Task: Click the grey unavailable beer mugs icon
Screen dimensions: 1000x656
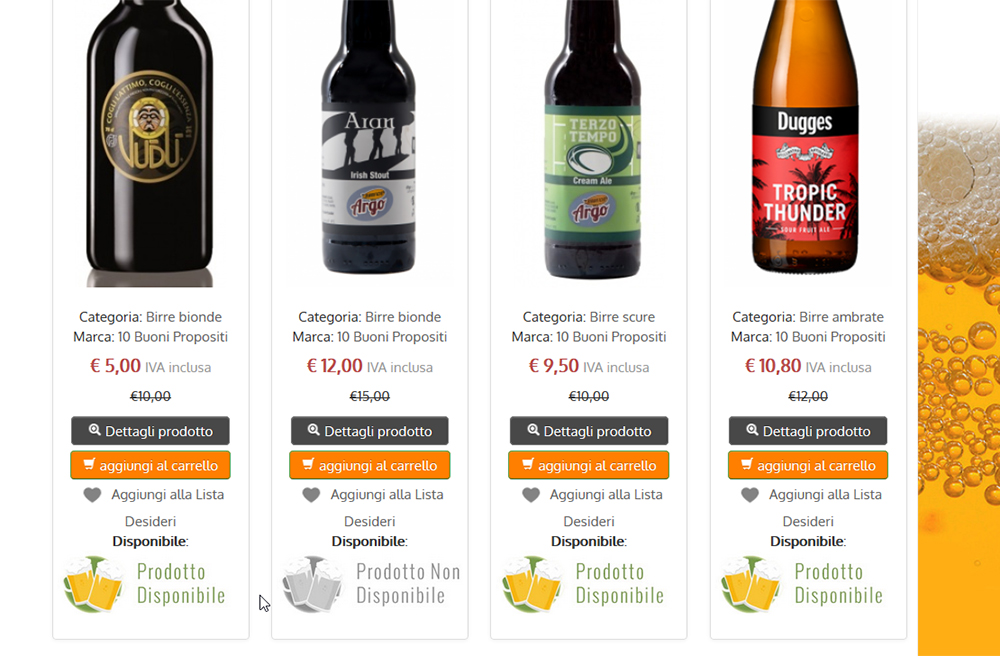Action: point(313,584)
